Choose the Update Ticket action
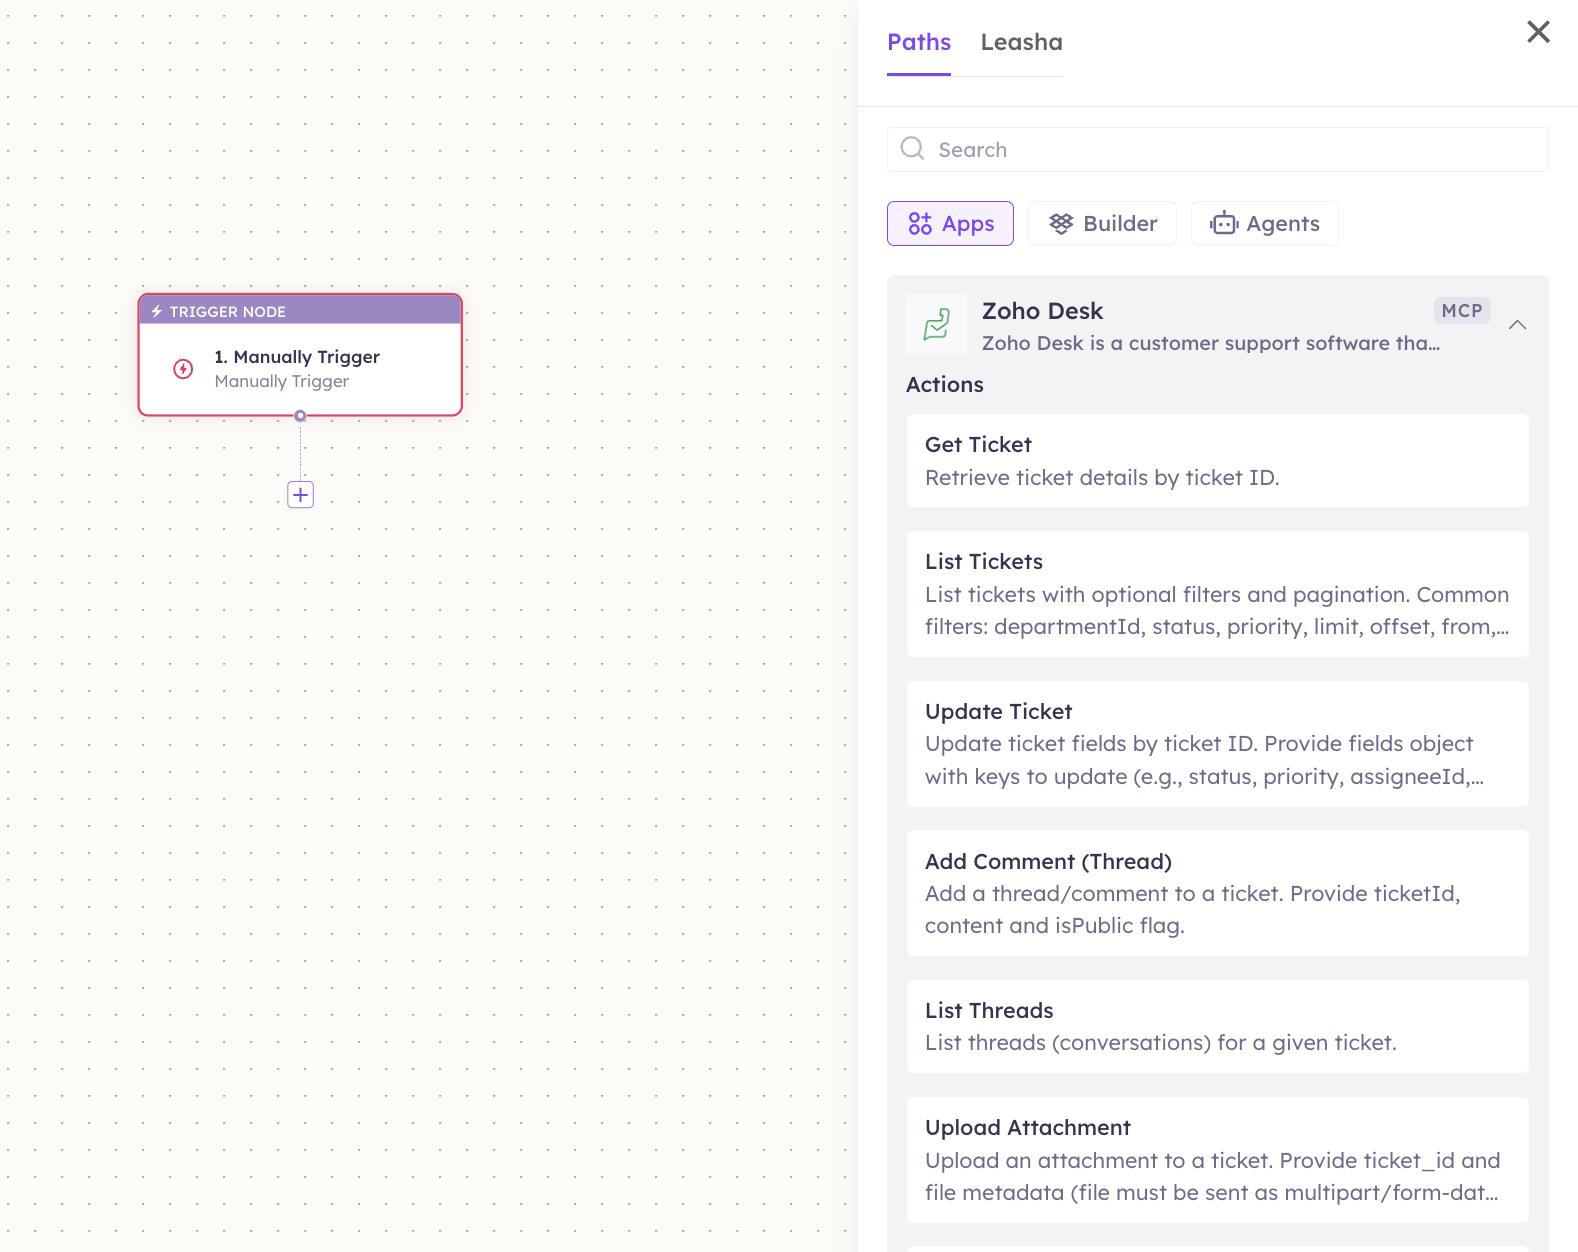The width and height of the screenshot is (1578, 1252). [1217, 744]
